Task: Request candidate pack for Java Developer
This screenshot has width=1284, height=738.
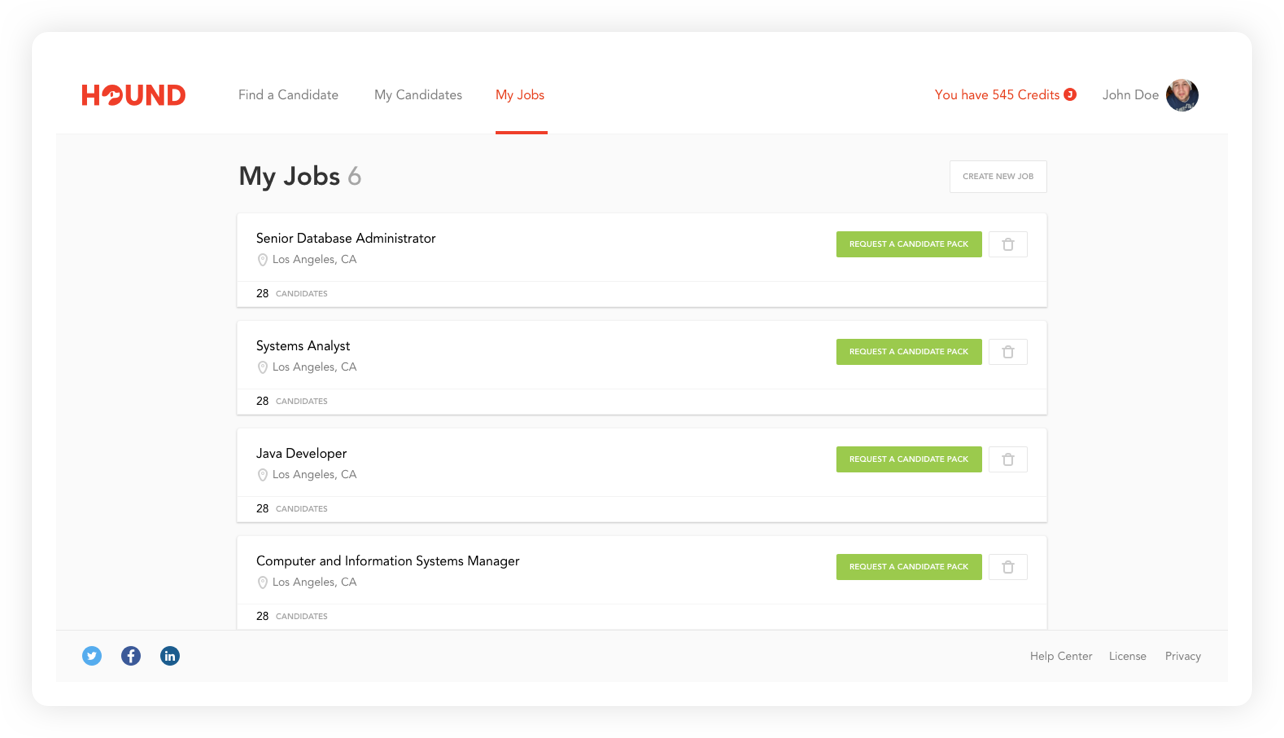Action: 909,459
